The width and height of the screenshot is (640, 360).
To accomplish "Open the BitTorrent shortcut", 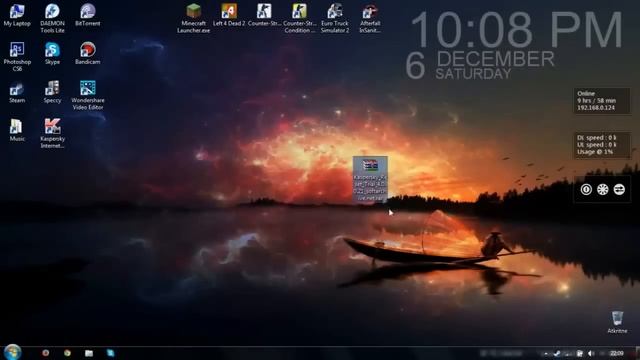I will tap(87, 16).
